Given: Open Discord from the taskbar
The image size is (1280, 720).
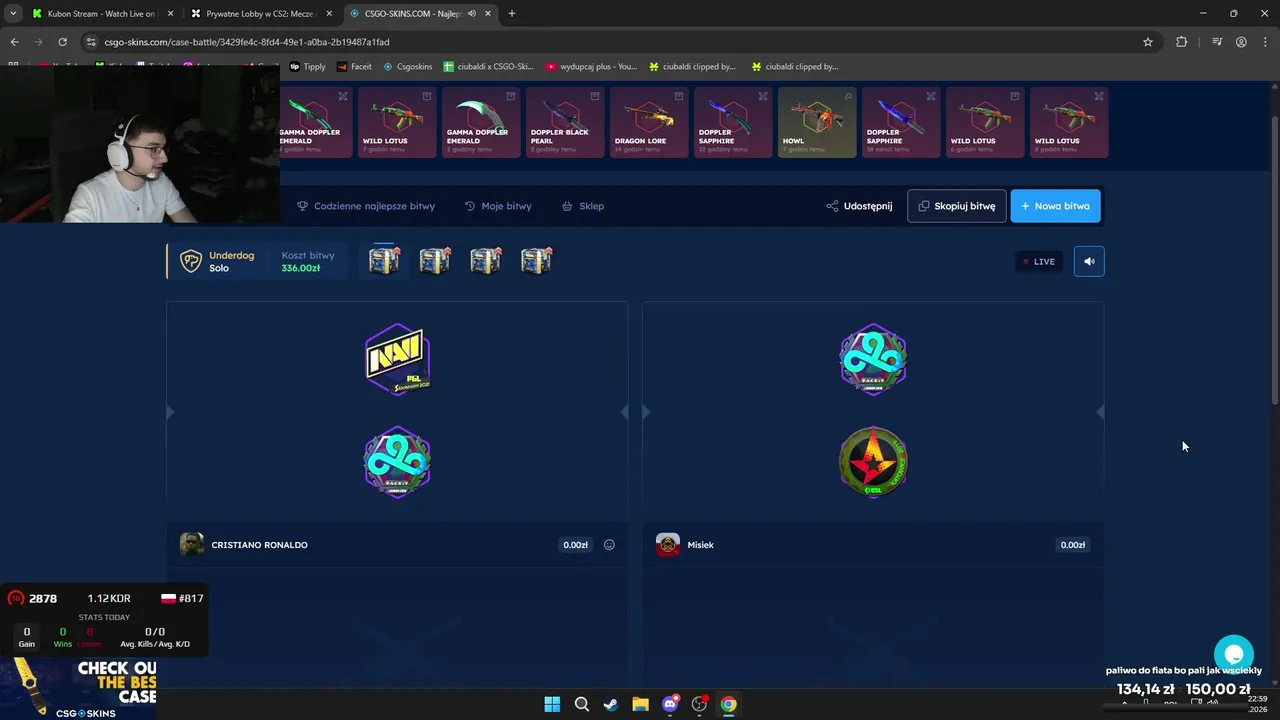Looking at the screenshot, I should point(670,704).
